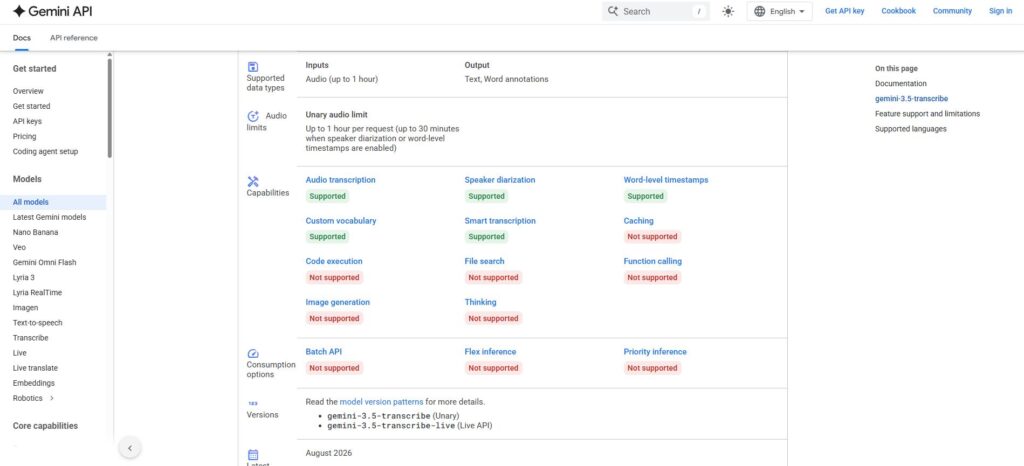Image resolution: width=1024 pixels, height=466 pixels.
Task: Click the Capabilities tools icon
Action: pyautogui.click(x=253, y=181)
